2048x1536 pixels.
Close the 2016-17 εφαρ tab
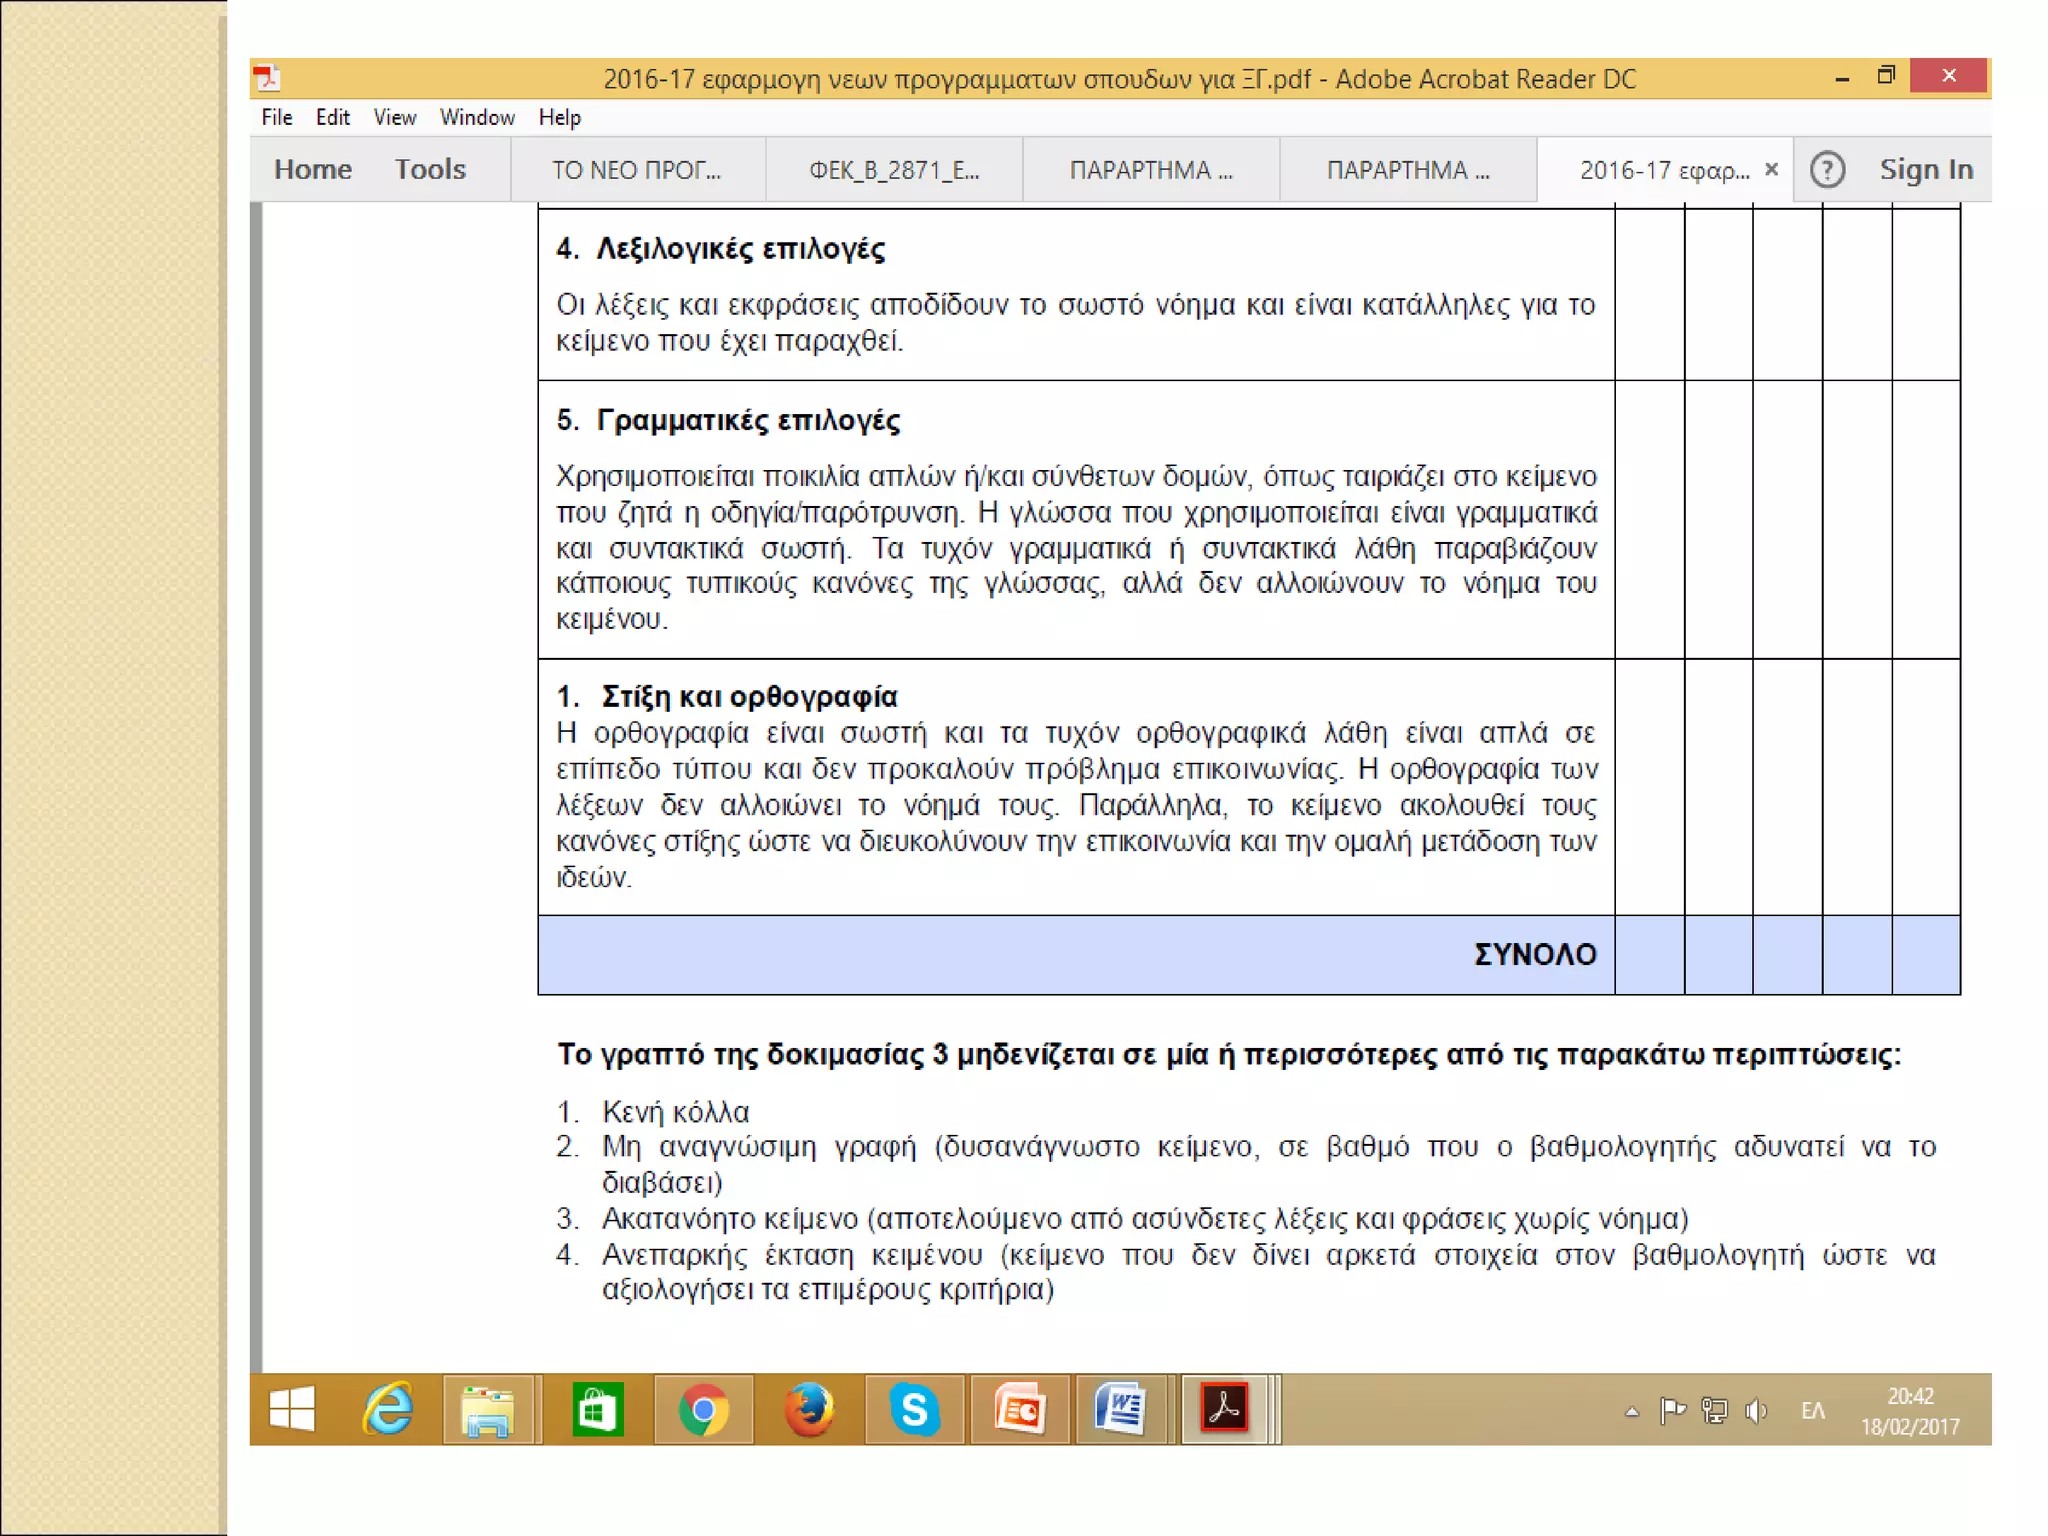click(x=1771, y=170)
